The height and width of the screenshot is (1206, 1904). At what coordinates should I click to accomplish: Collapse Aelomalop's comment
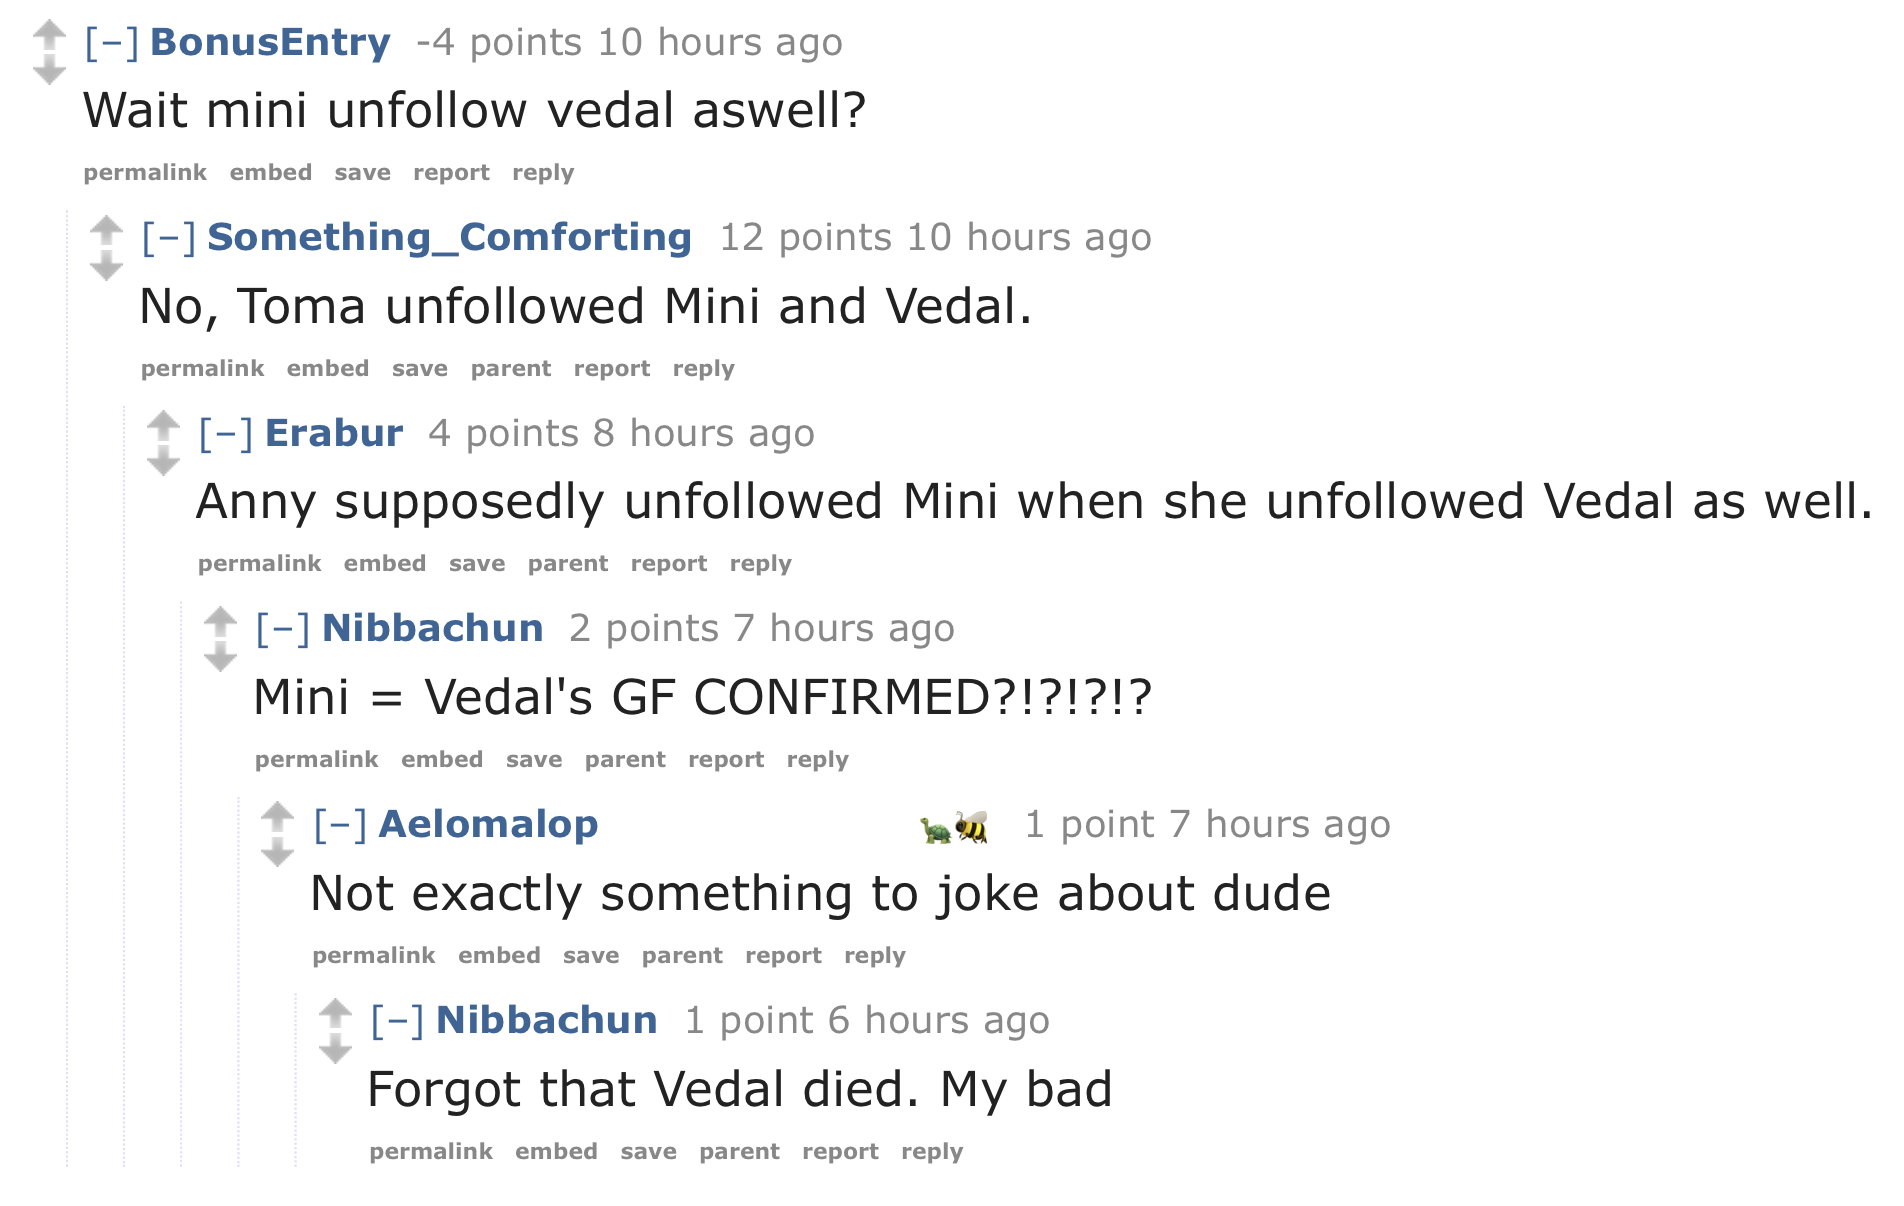coord(340,825)
